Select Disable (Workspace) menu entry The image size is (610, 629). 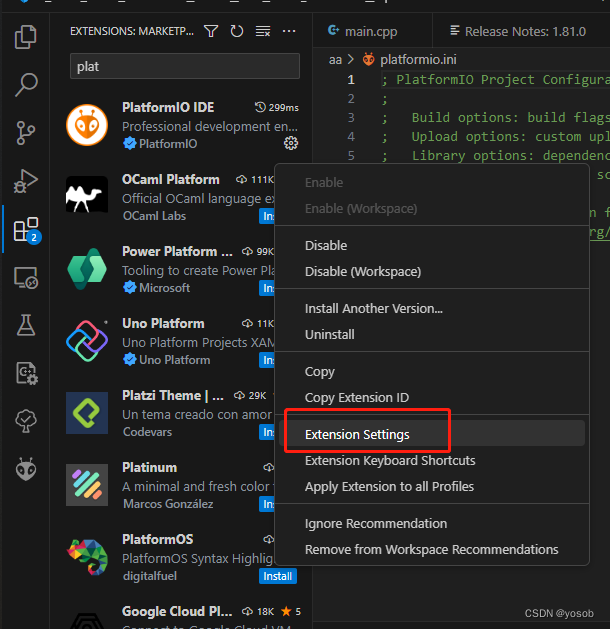(x=432, y=272)
